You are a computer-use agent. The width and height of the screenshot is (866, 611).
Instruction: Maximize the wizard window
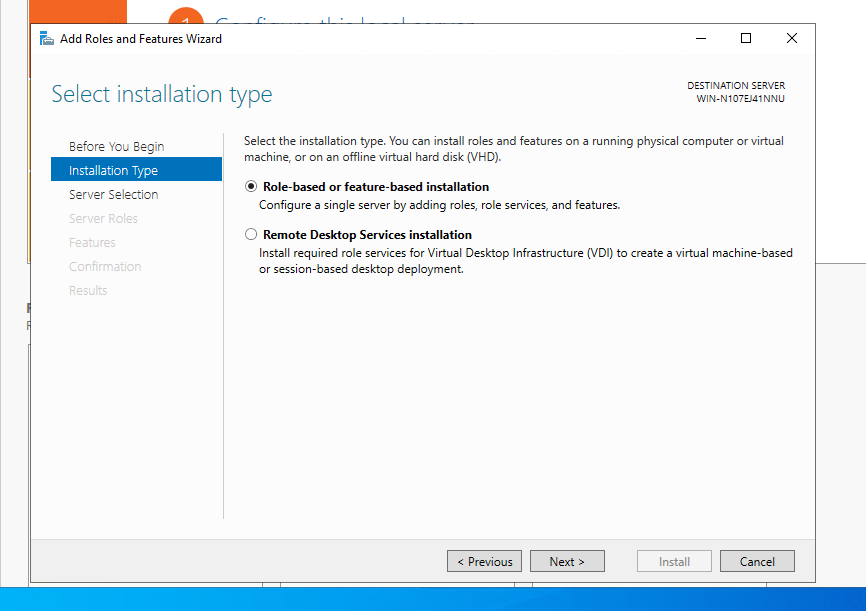[746, 39]
